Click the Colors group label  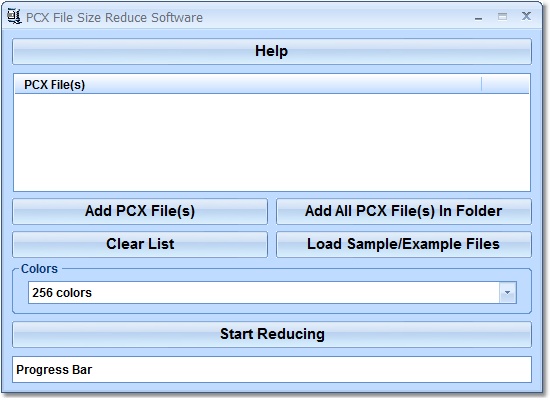39,269
